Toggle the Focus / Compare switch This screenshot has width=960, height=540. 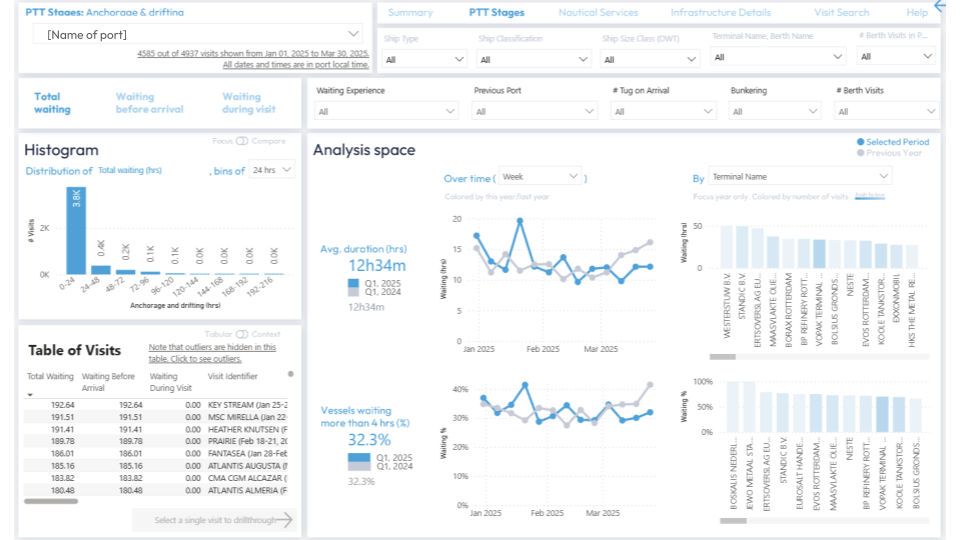pos(235,141)
